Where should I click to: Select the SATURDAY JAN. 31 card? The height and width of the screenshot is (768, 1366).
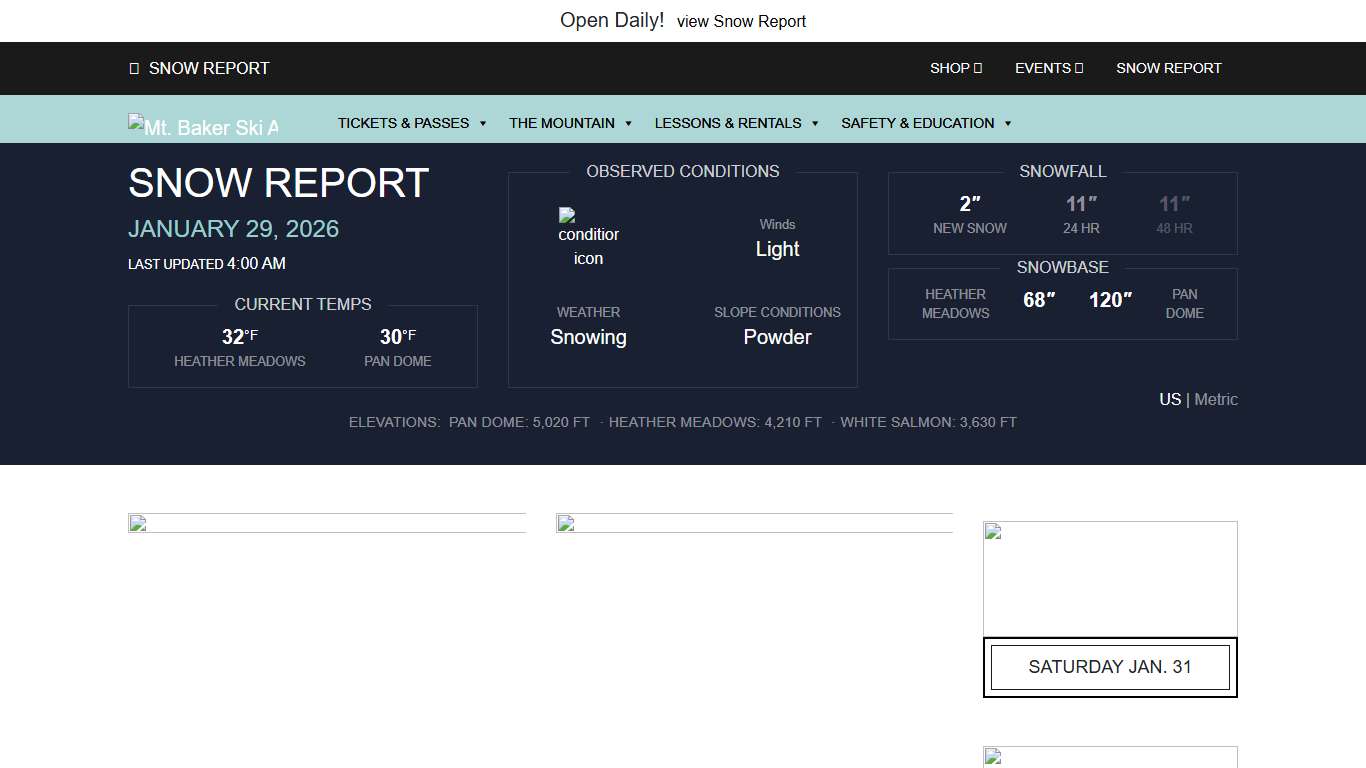pos(1110,667)
